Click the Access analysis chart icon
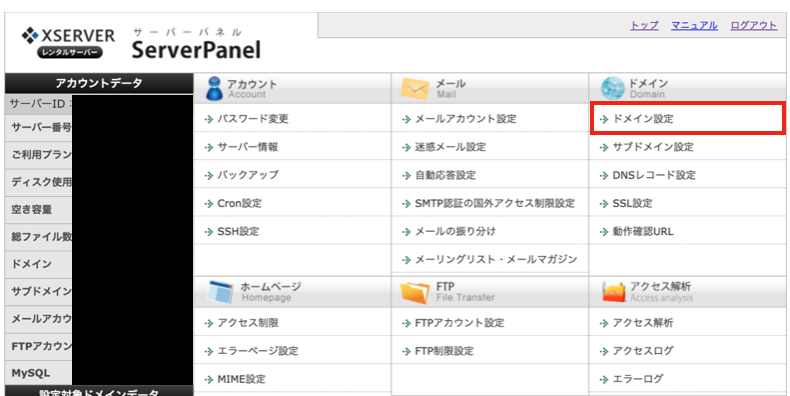The image size is (790, 396). [613, 293]
